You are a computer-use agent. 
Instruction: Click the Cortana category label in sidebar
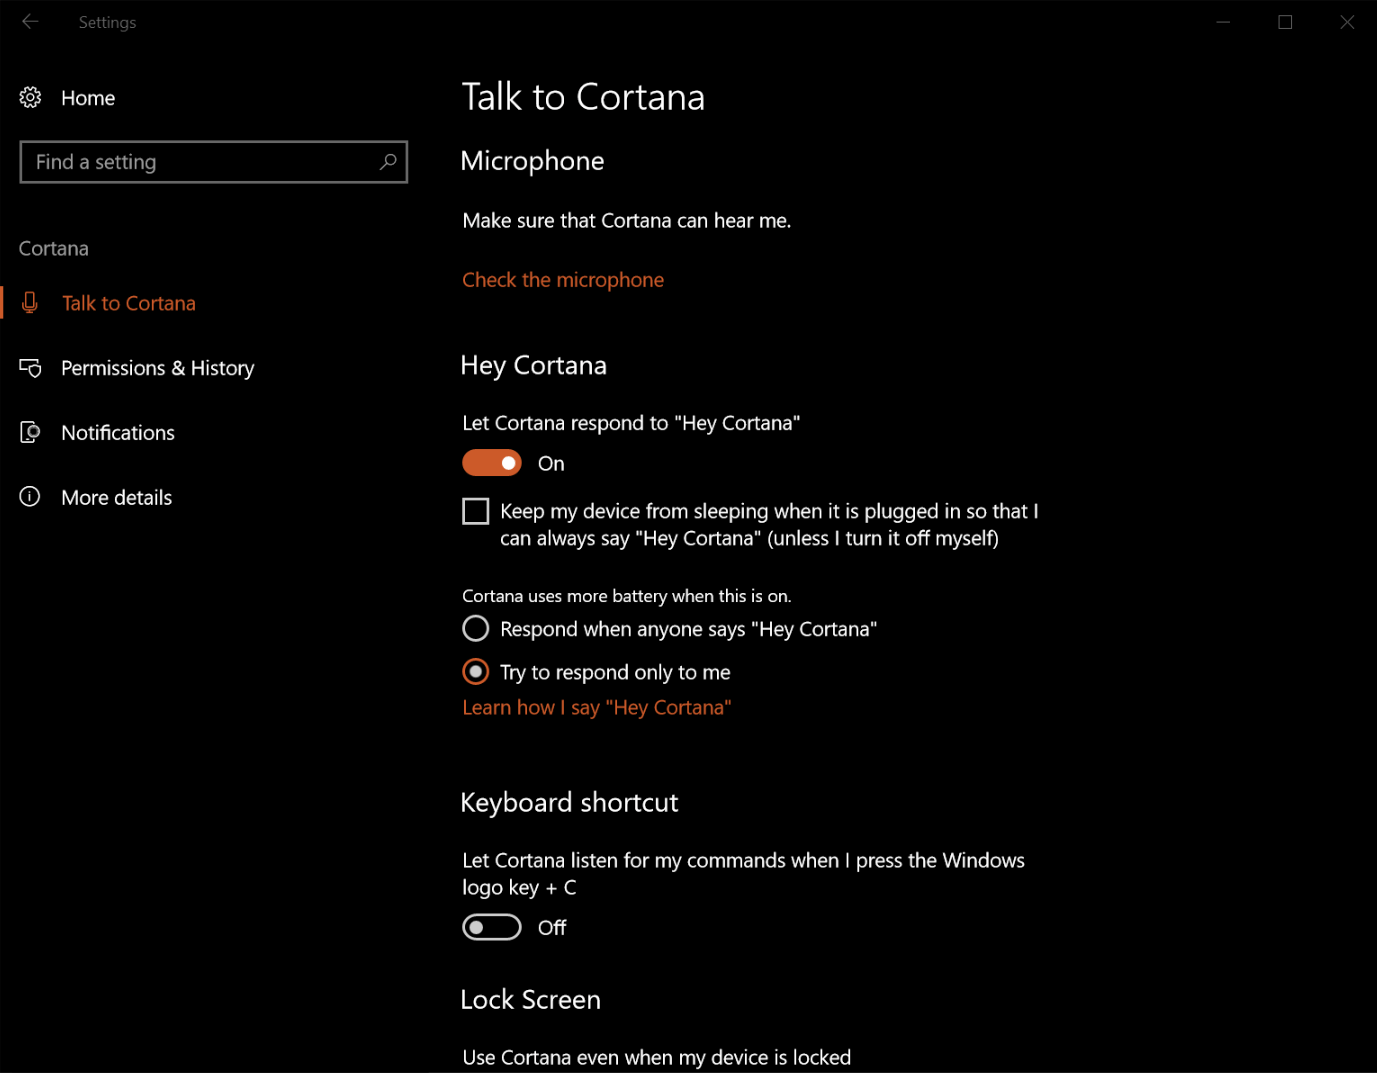click(54, 248)
